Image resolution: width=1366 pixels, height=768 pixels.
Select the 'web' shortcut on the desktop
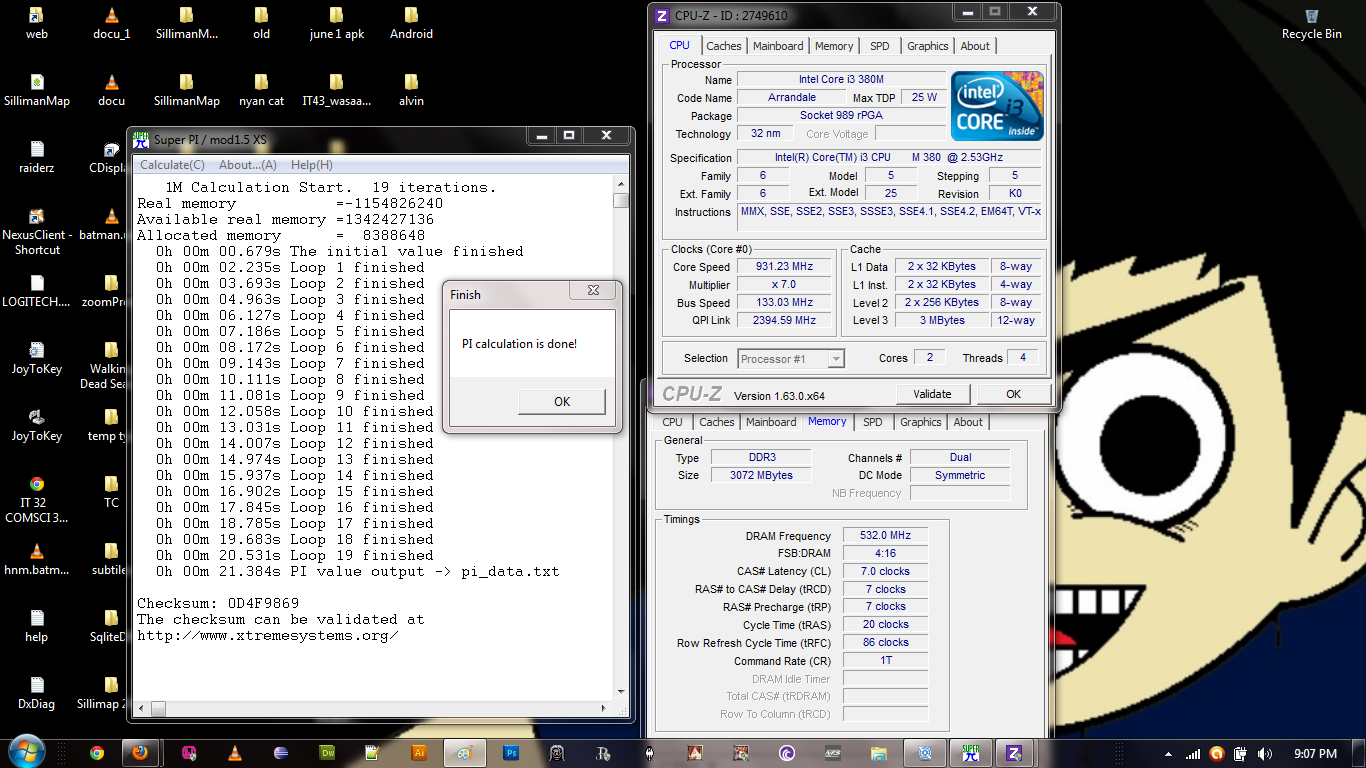click(x=37, y=24)
